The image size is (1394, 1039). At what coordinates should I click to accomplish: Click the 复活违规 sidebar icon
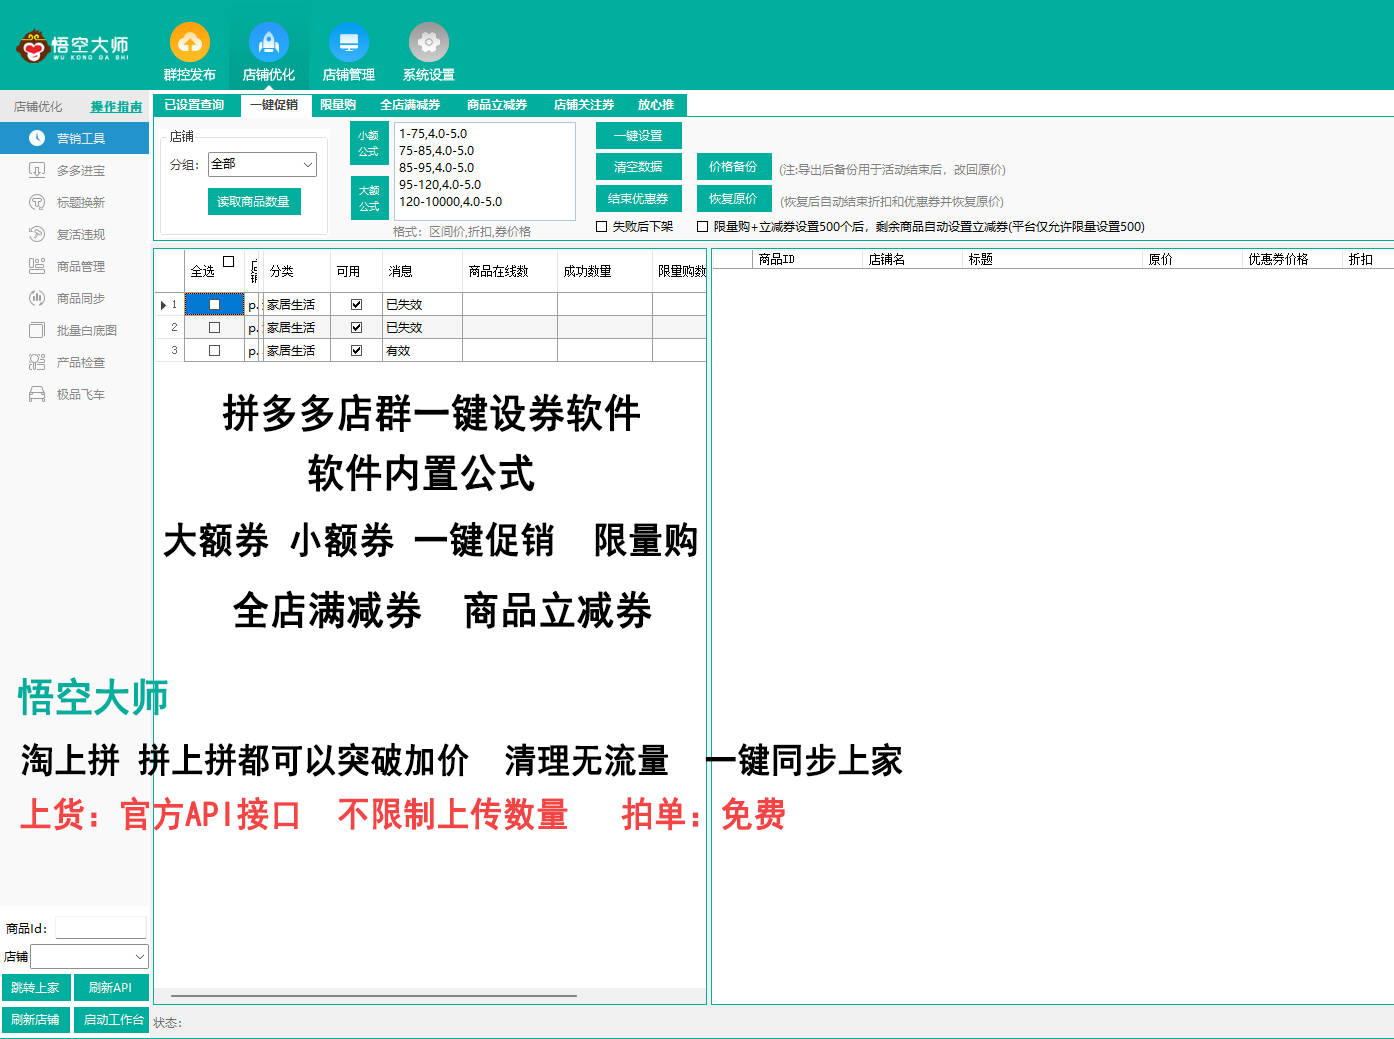pos(37,234)
